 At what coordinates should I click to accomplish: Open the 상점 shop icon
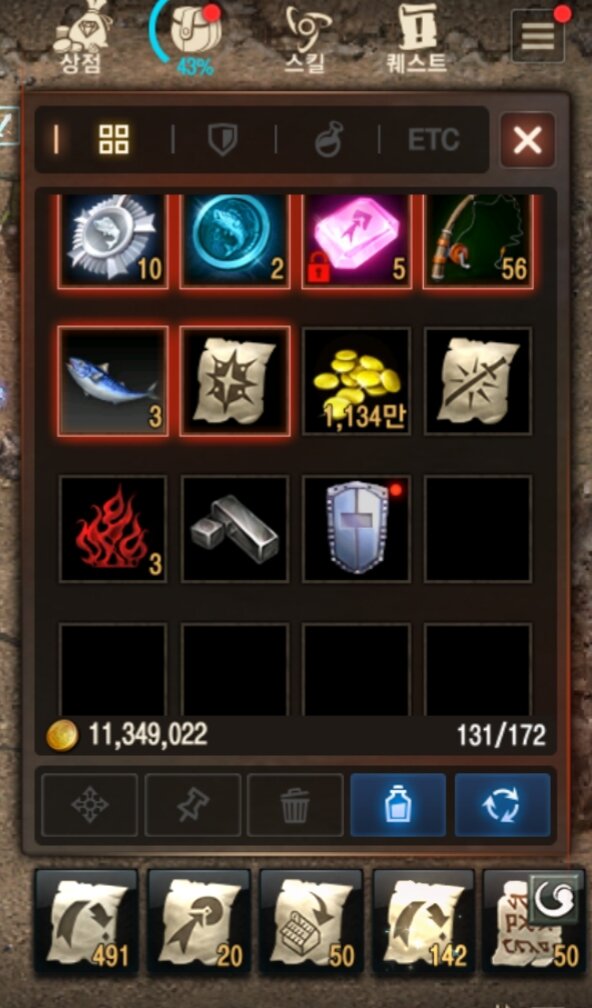coord(82,37)
